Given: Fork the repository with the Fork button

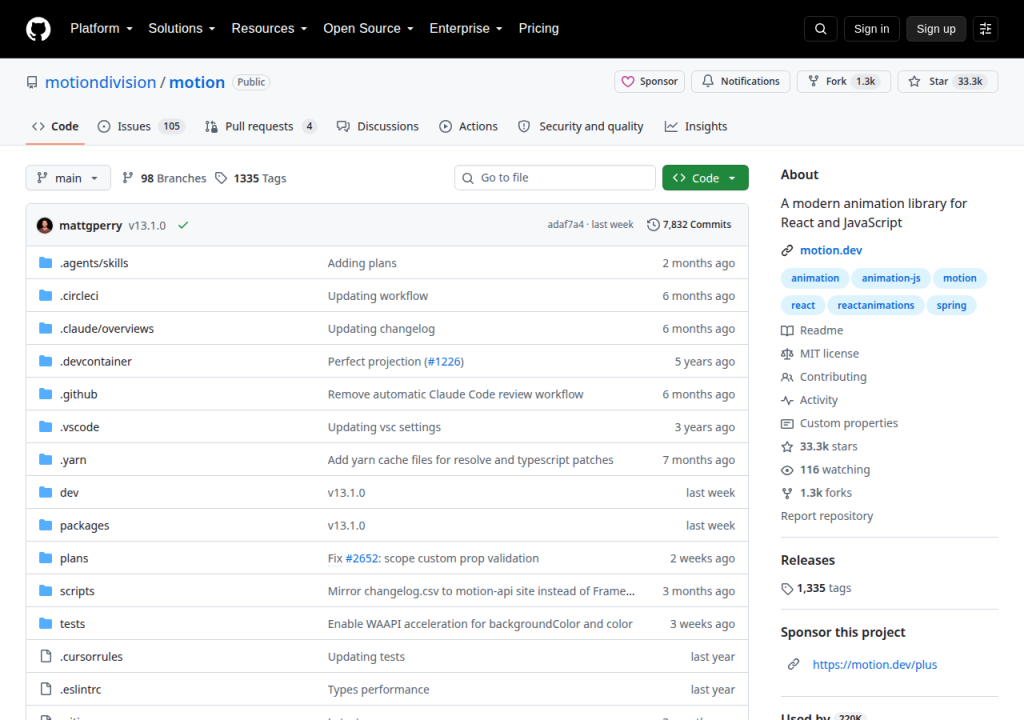Looking at the screenshot, I should pos(843,82).
